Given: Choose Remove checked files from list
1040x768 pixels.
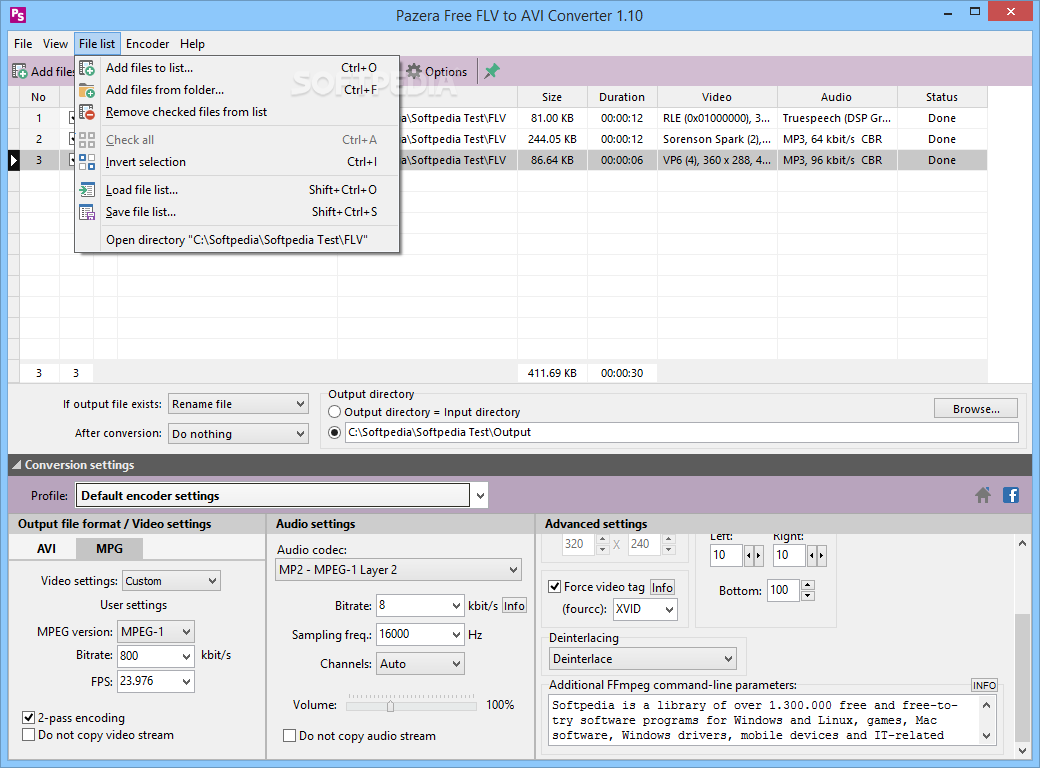Looking at the screenshot, I should pyautogui.click(x=237, y=112).
